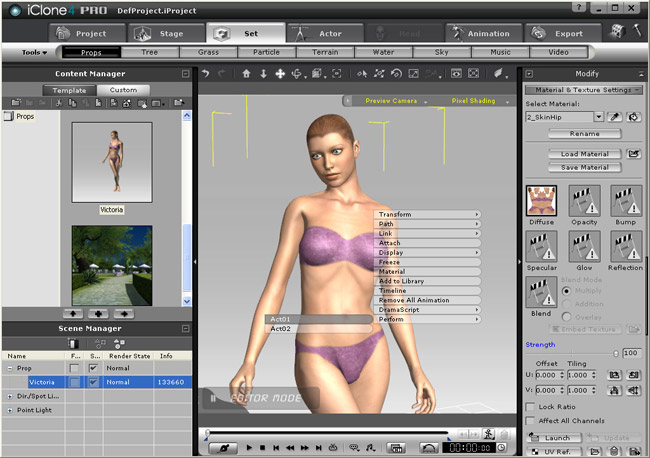Check Affect All Channels option

tap(530, 422)
